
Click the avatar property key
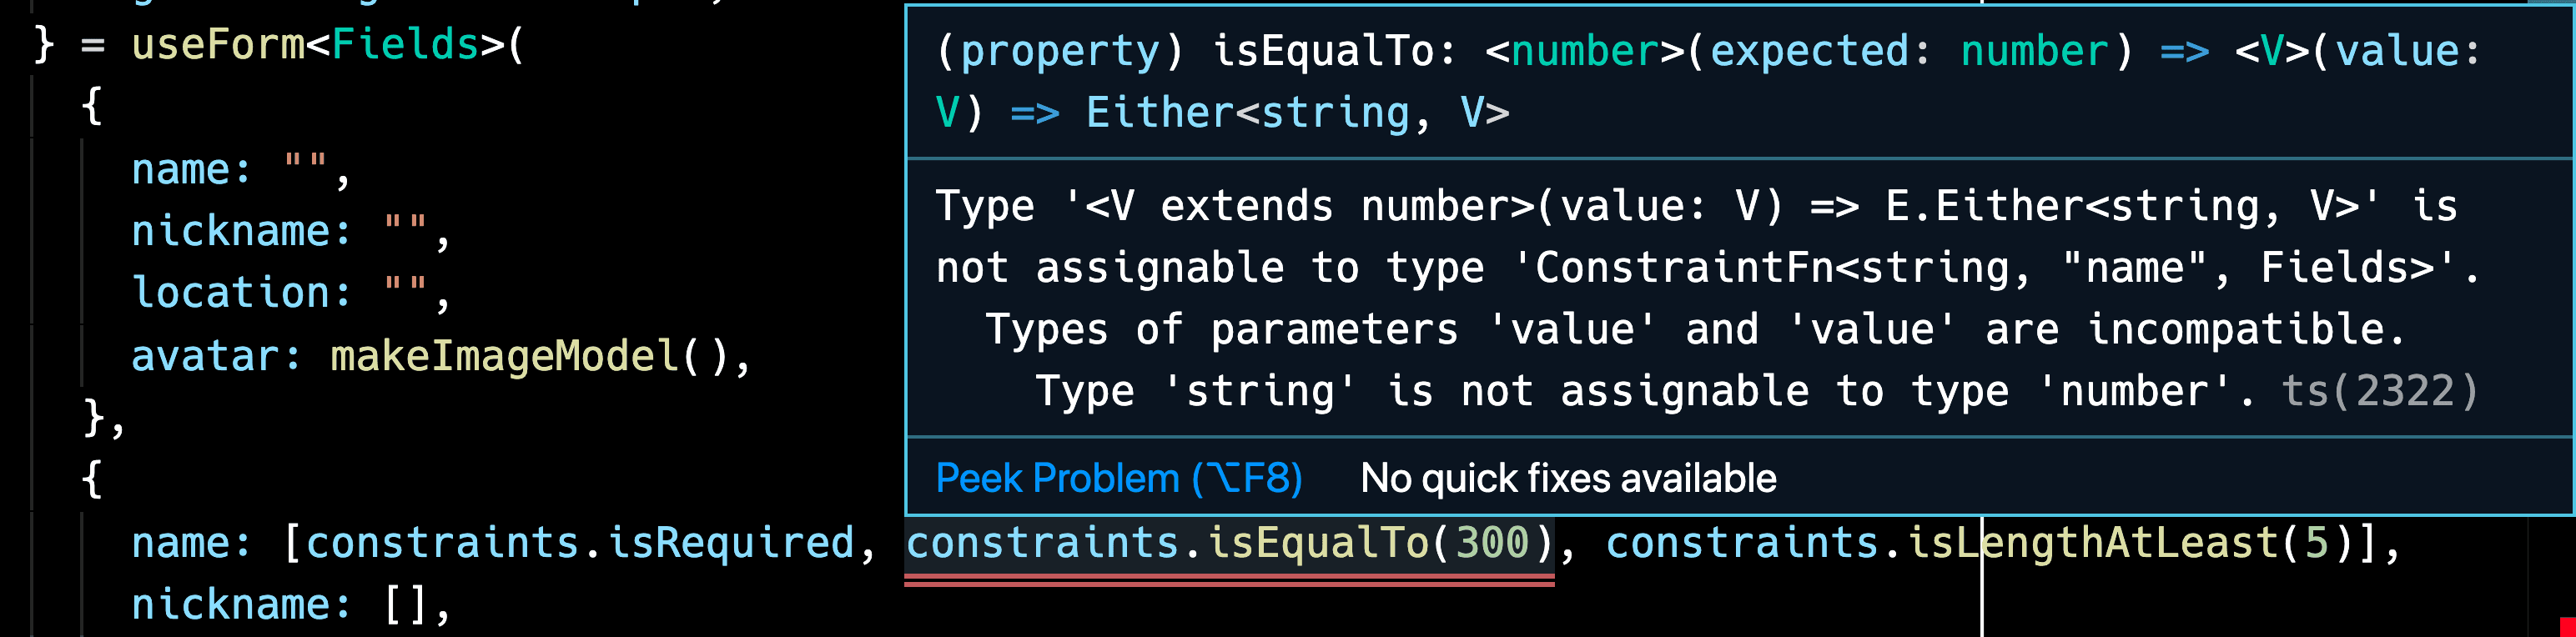(x=205, y=357)
